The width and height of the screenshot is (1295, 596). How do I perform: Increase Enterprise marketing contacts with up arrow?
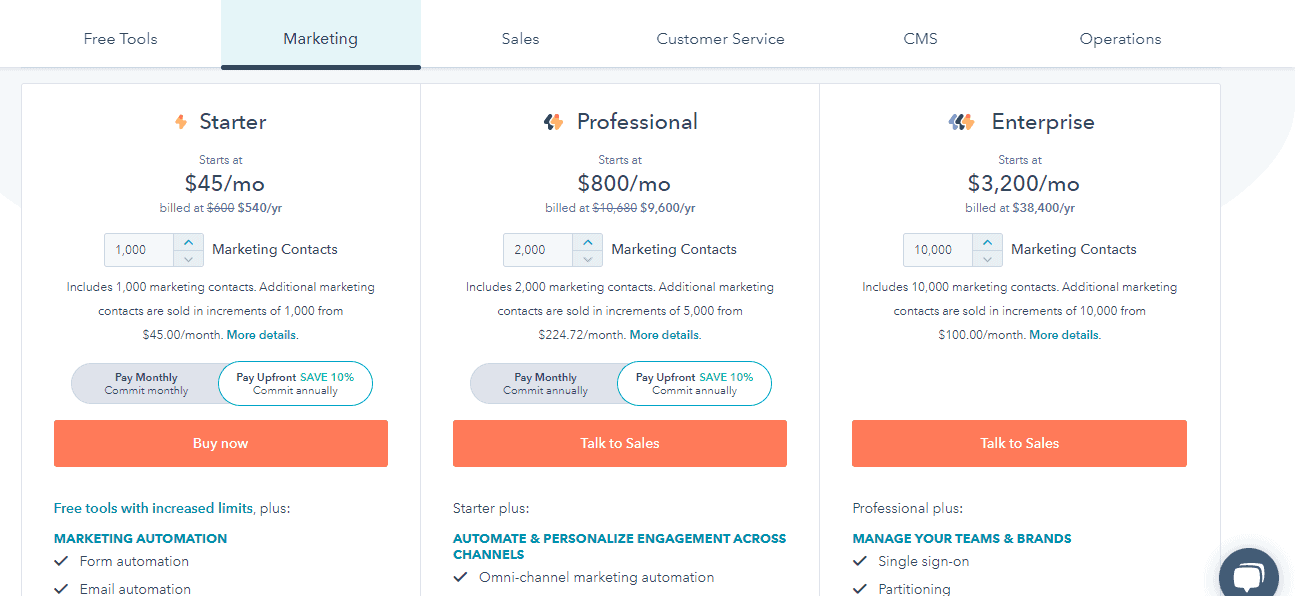988,243
